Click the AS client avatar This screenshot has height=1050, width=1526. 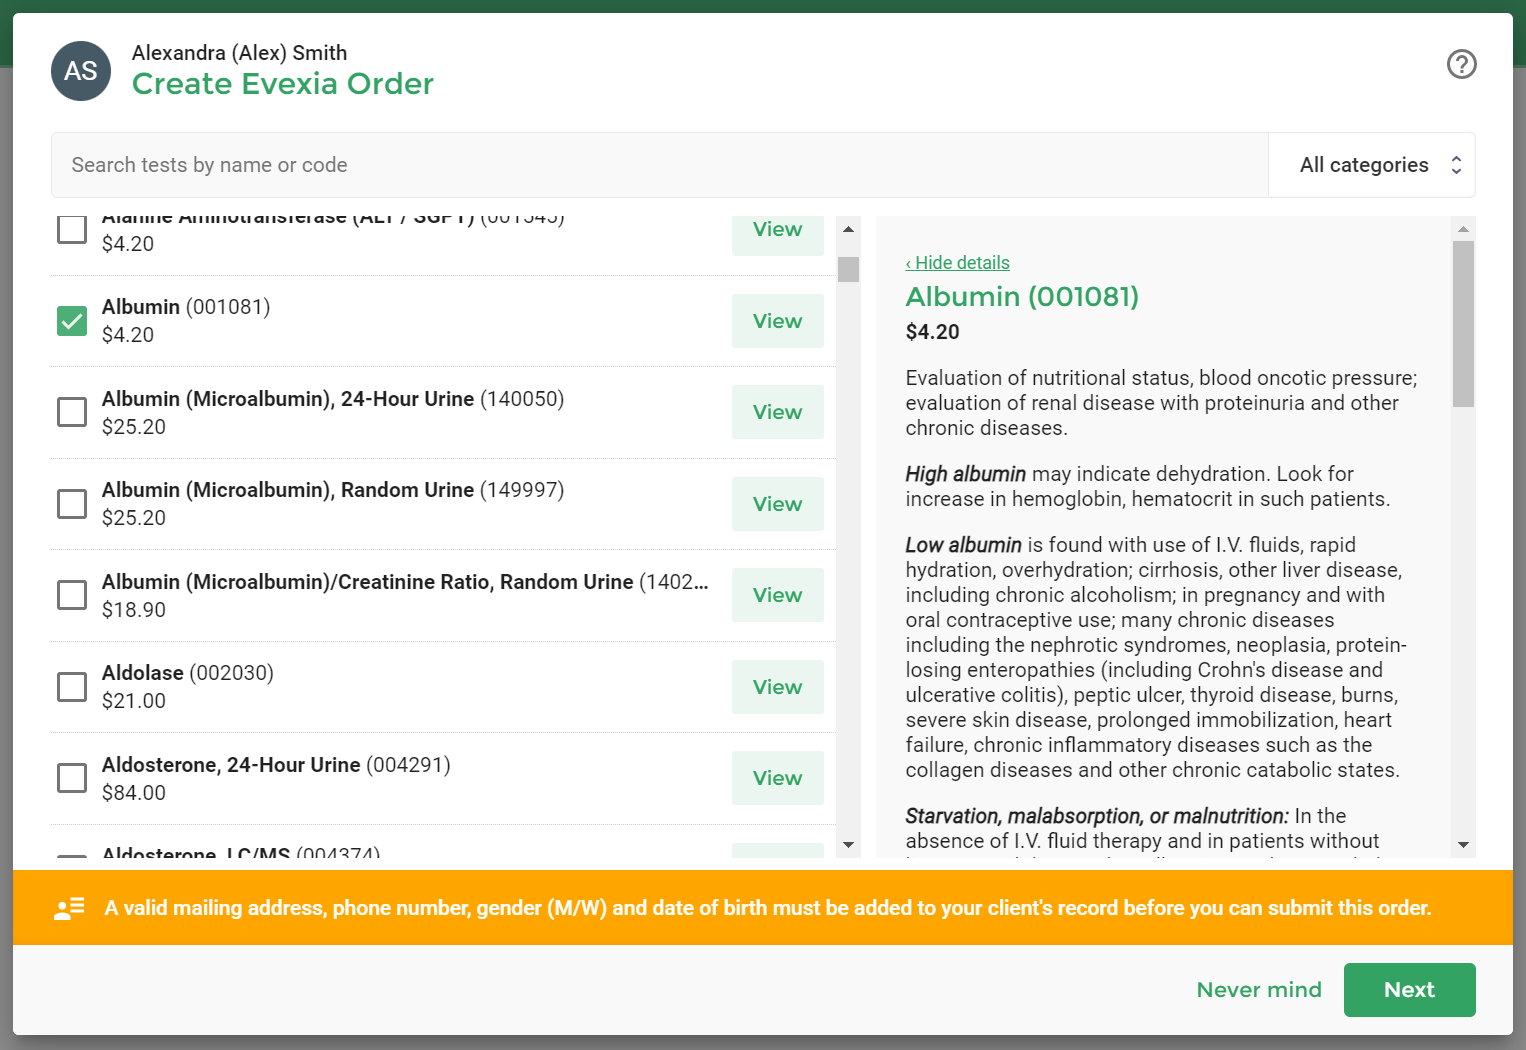[x=81, y=71]
